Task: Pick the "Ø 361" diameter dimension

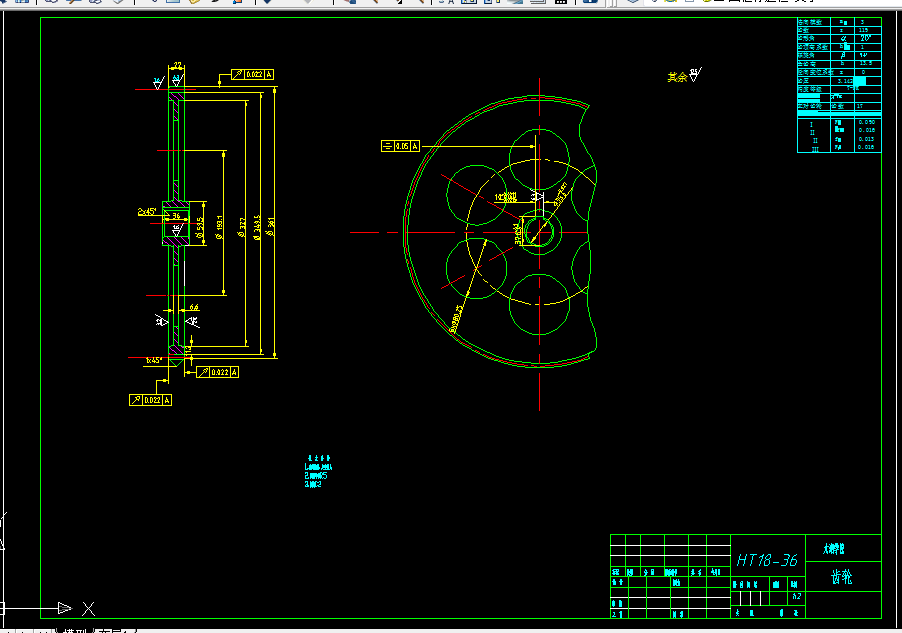Action: (x=270, y=226)
